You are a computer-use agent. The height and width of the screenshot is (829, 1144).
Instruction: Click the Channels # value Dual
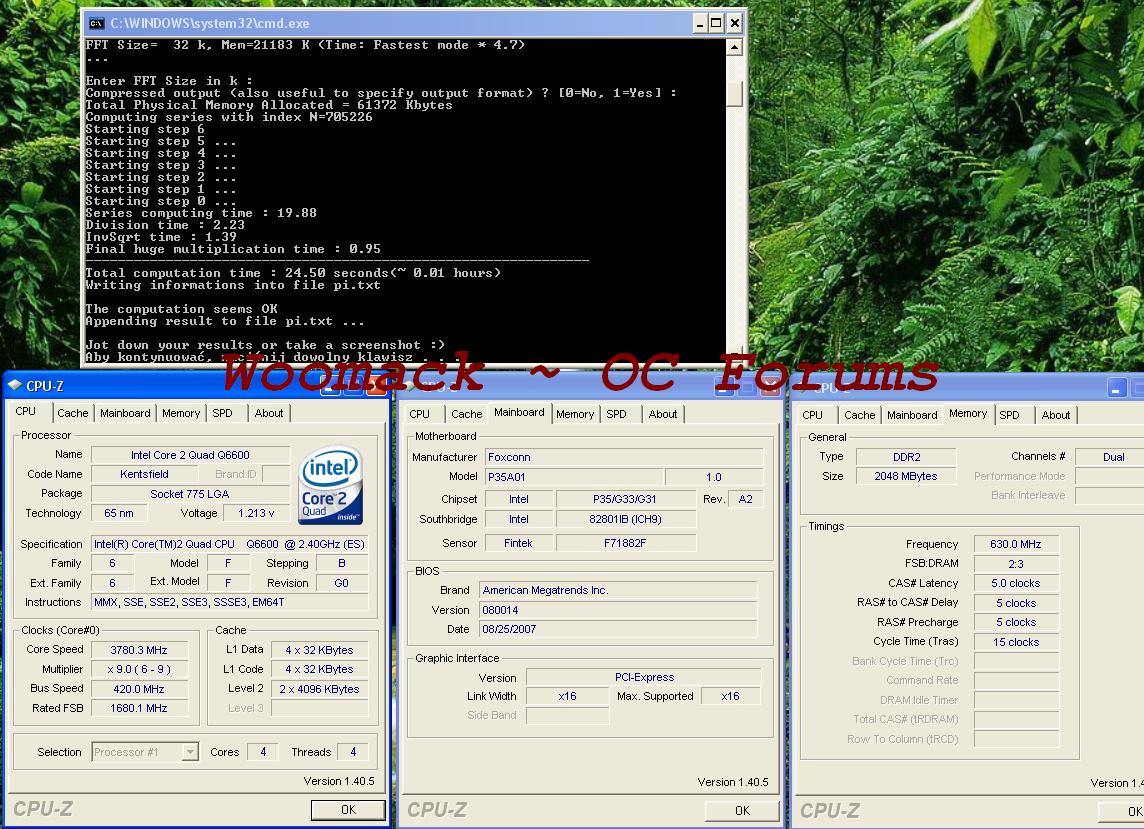[1110, 457]
